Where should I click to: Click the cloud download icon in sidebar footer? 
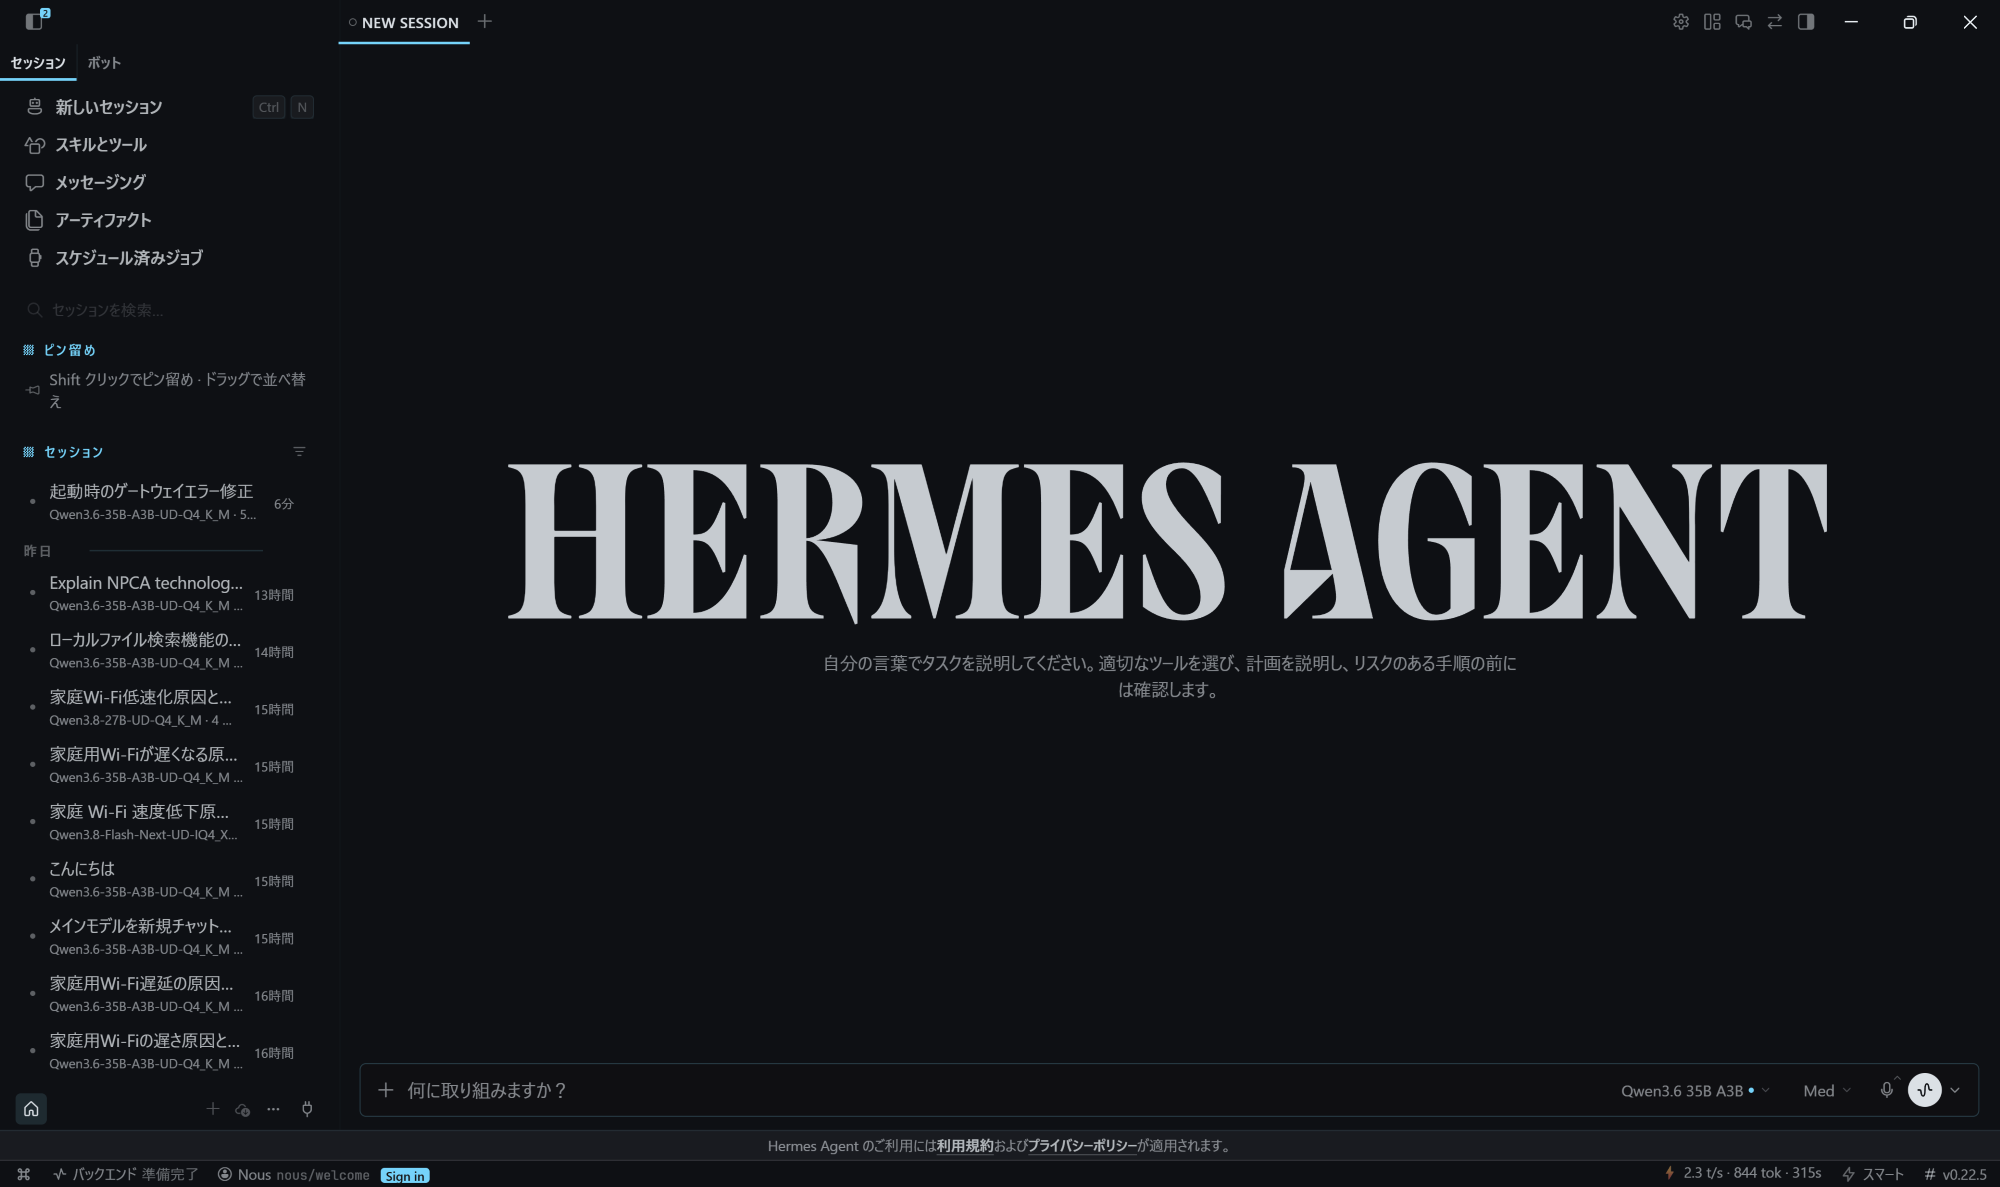(242, 1110)
